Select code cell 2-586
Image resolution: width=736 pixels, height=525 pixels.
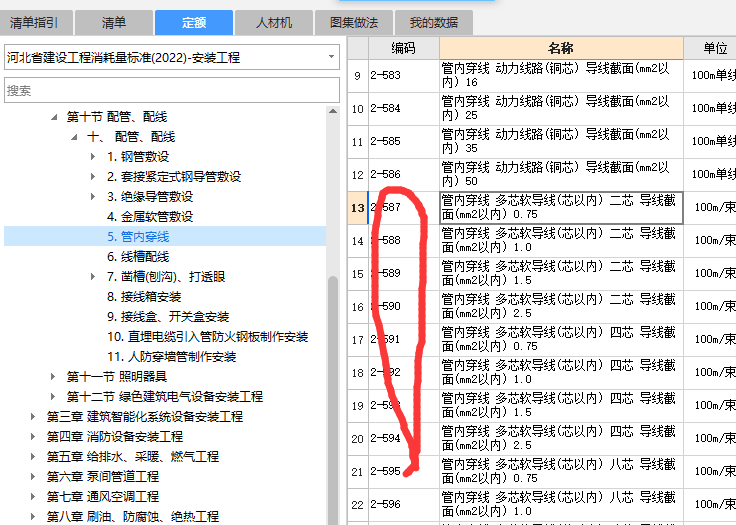(x=404, y=175)
